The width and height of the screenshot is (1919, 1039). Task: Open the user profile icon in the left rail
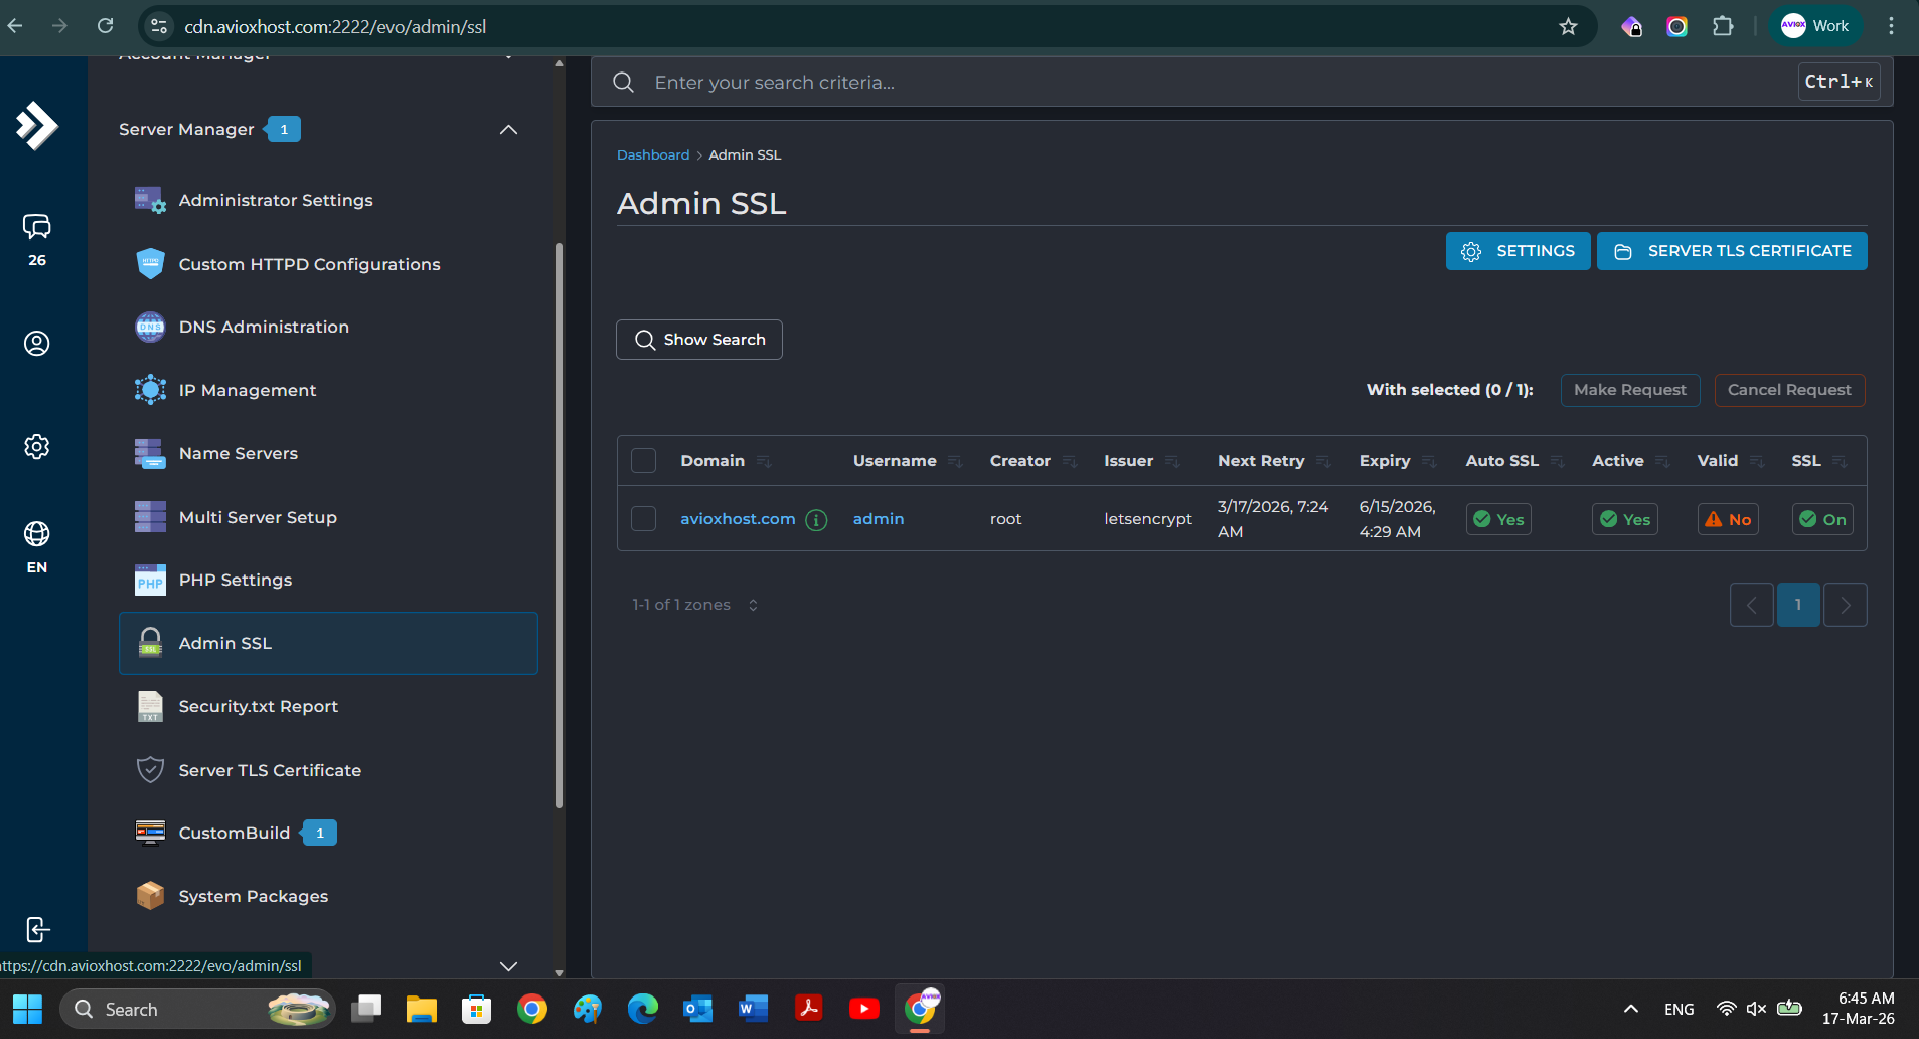point(37,344)
